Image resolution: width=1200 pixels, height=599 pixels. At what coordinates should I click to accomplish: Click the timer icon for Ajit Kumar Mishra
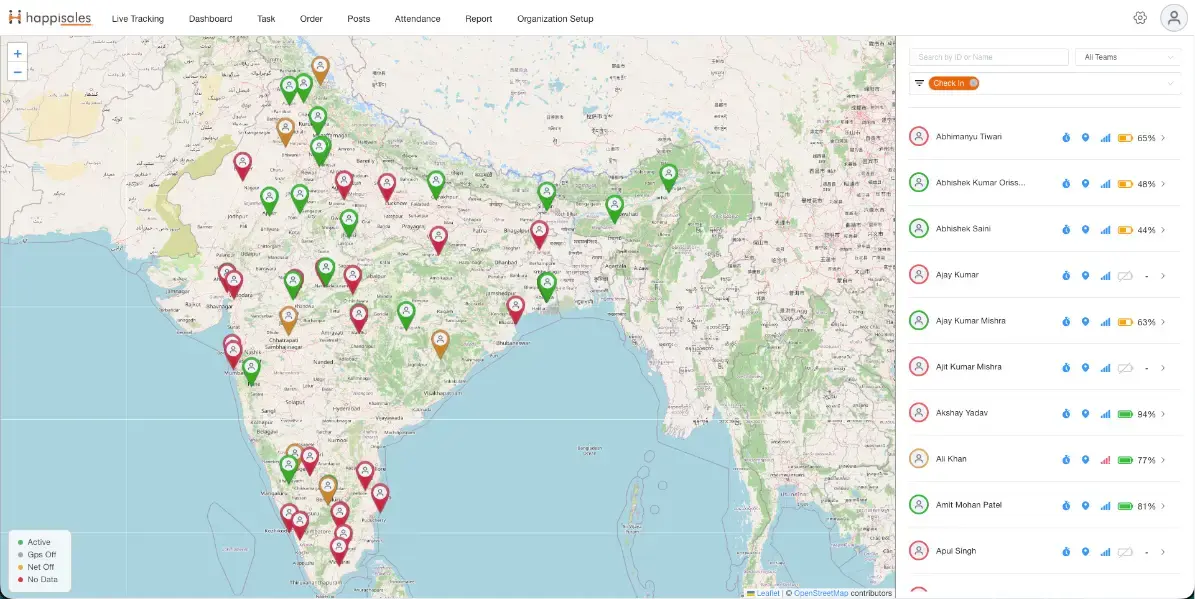click(x=1066, y=368)
